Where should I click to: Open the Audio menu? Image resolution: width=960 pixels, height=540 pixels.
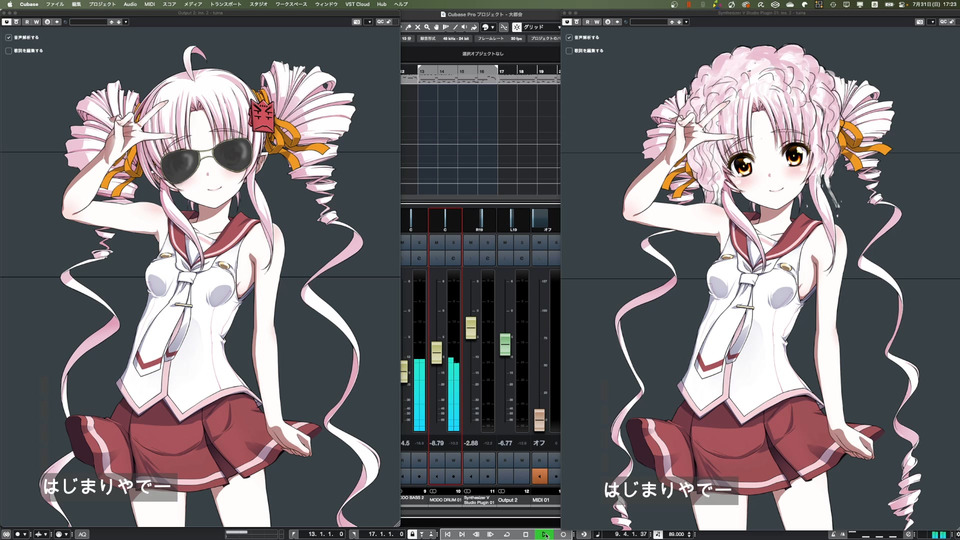(130, 4)
